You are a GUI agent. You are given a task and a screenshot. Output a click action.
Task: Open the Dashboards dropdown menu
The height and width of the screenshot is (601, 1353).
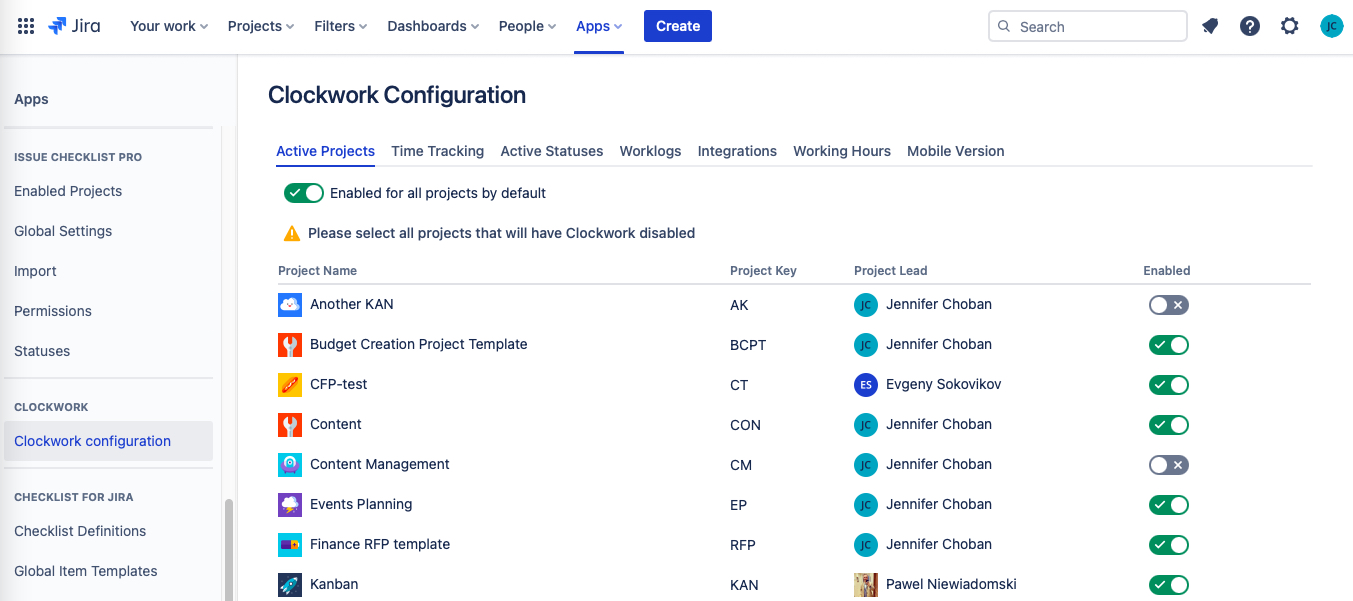433,26
